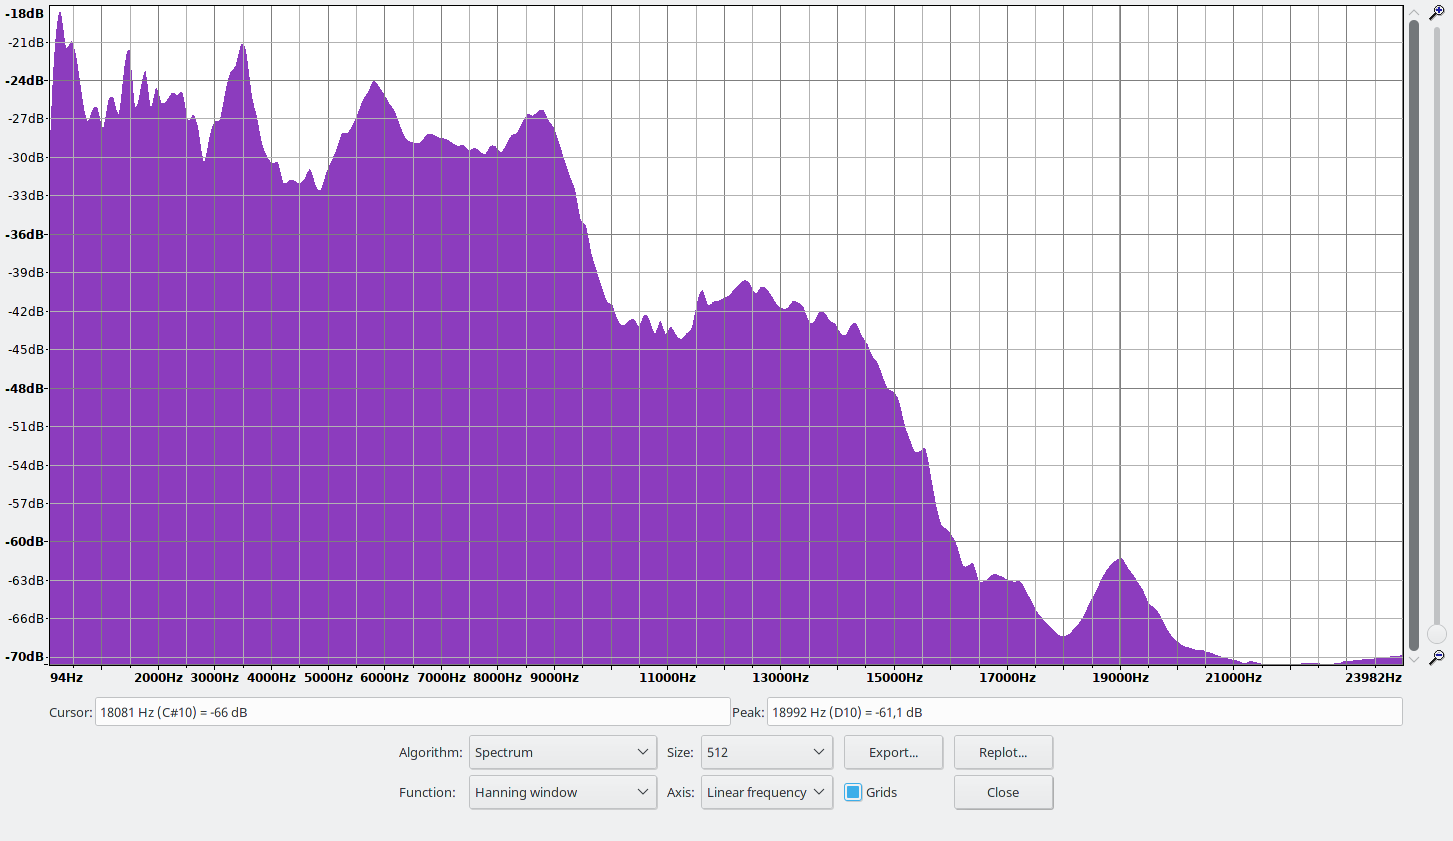This screenshot has width=1453, height=841.
Task: Click the 15000Hz axis label
Action: [x=894, y=677]
